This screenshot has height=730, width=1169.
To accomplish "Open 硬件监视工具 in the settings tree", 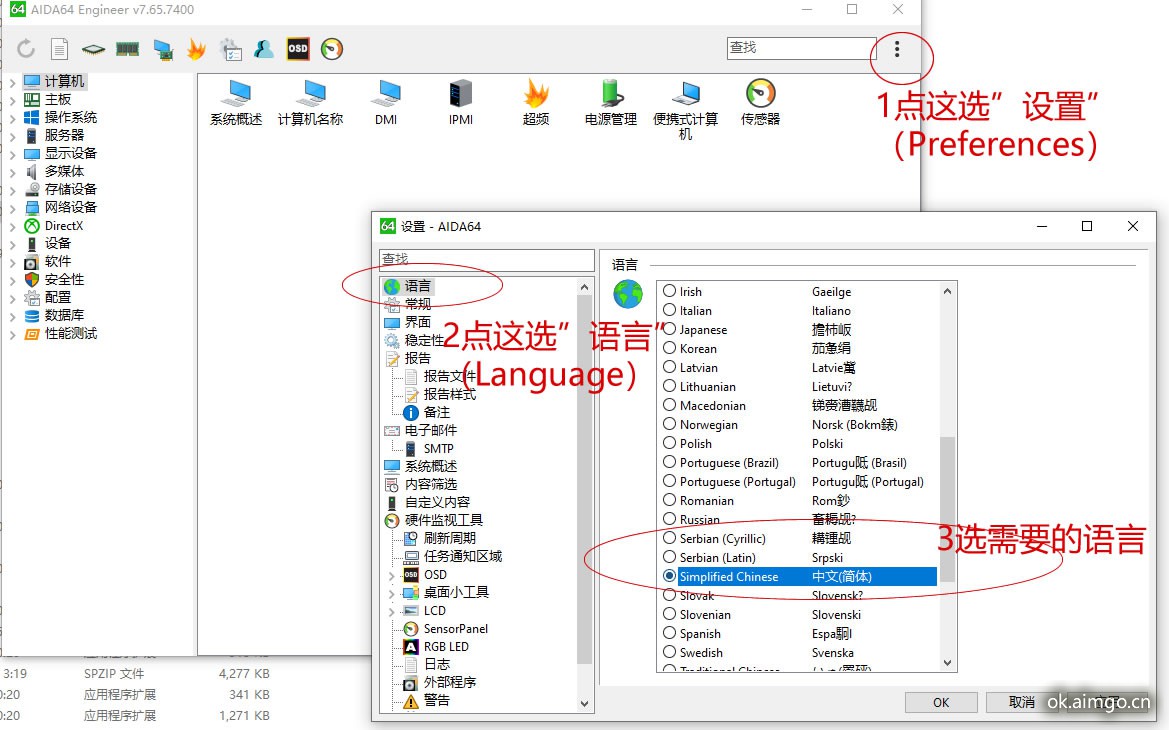I will tap(444, 520).
